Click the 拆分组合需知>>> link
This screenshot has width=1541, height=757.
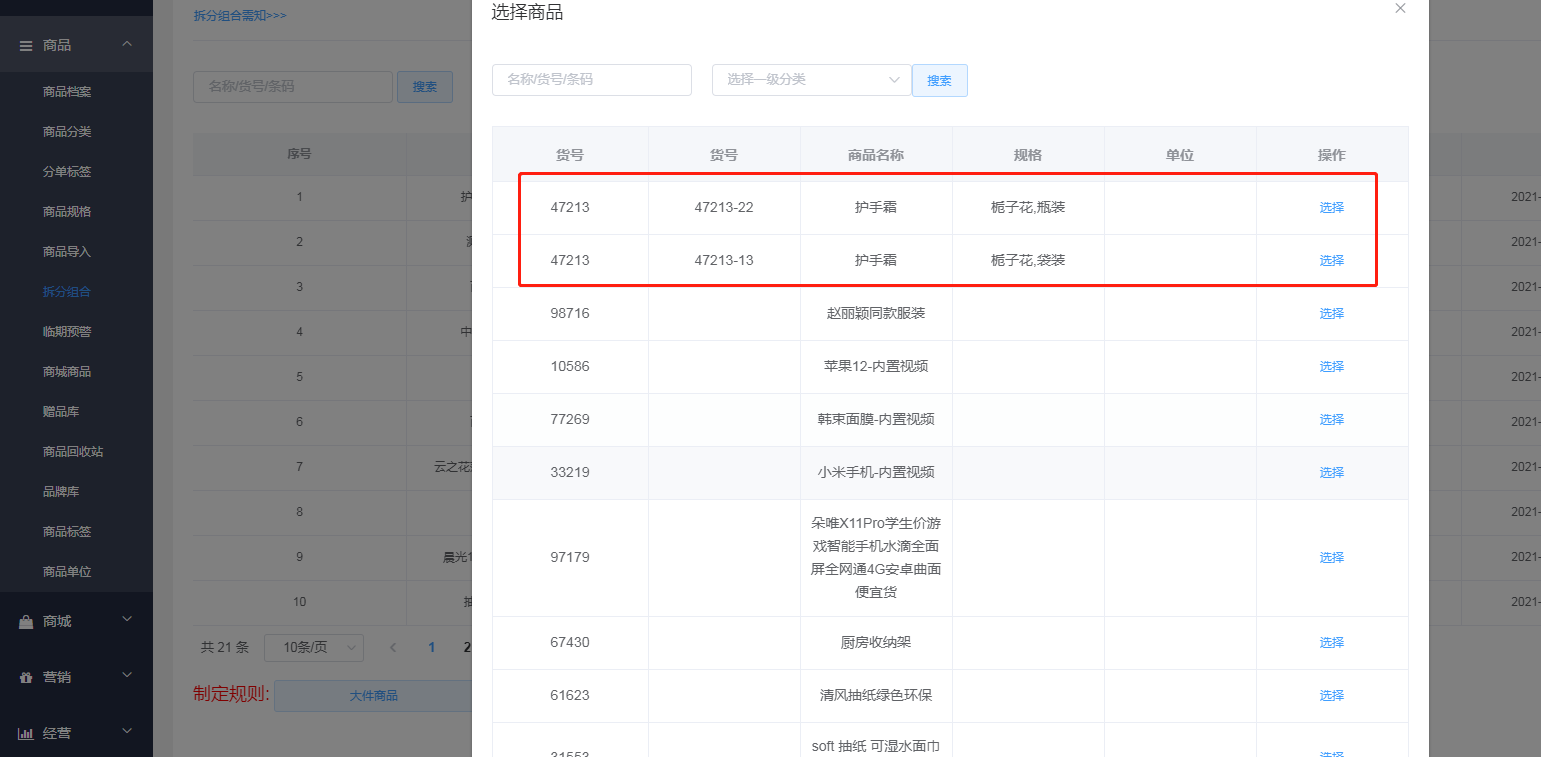click(x=240, y=16)
